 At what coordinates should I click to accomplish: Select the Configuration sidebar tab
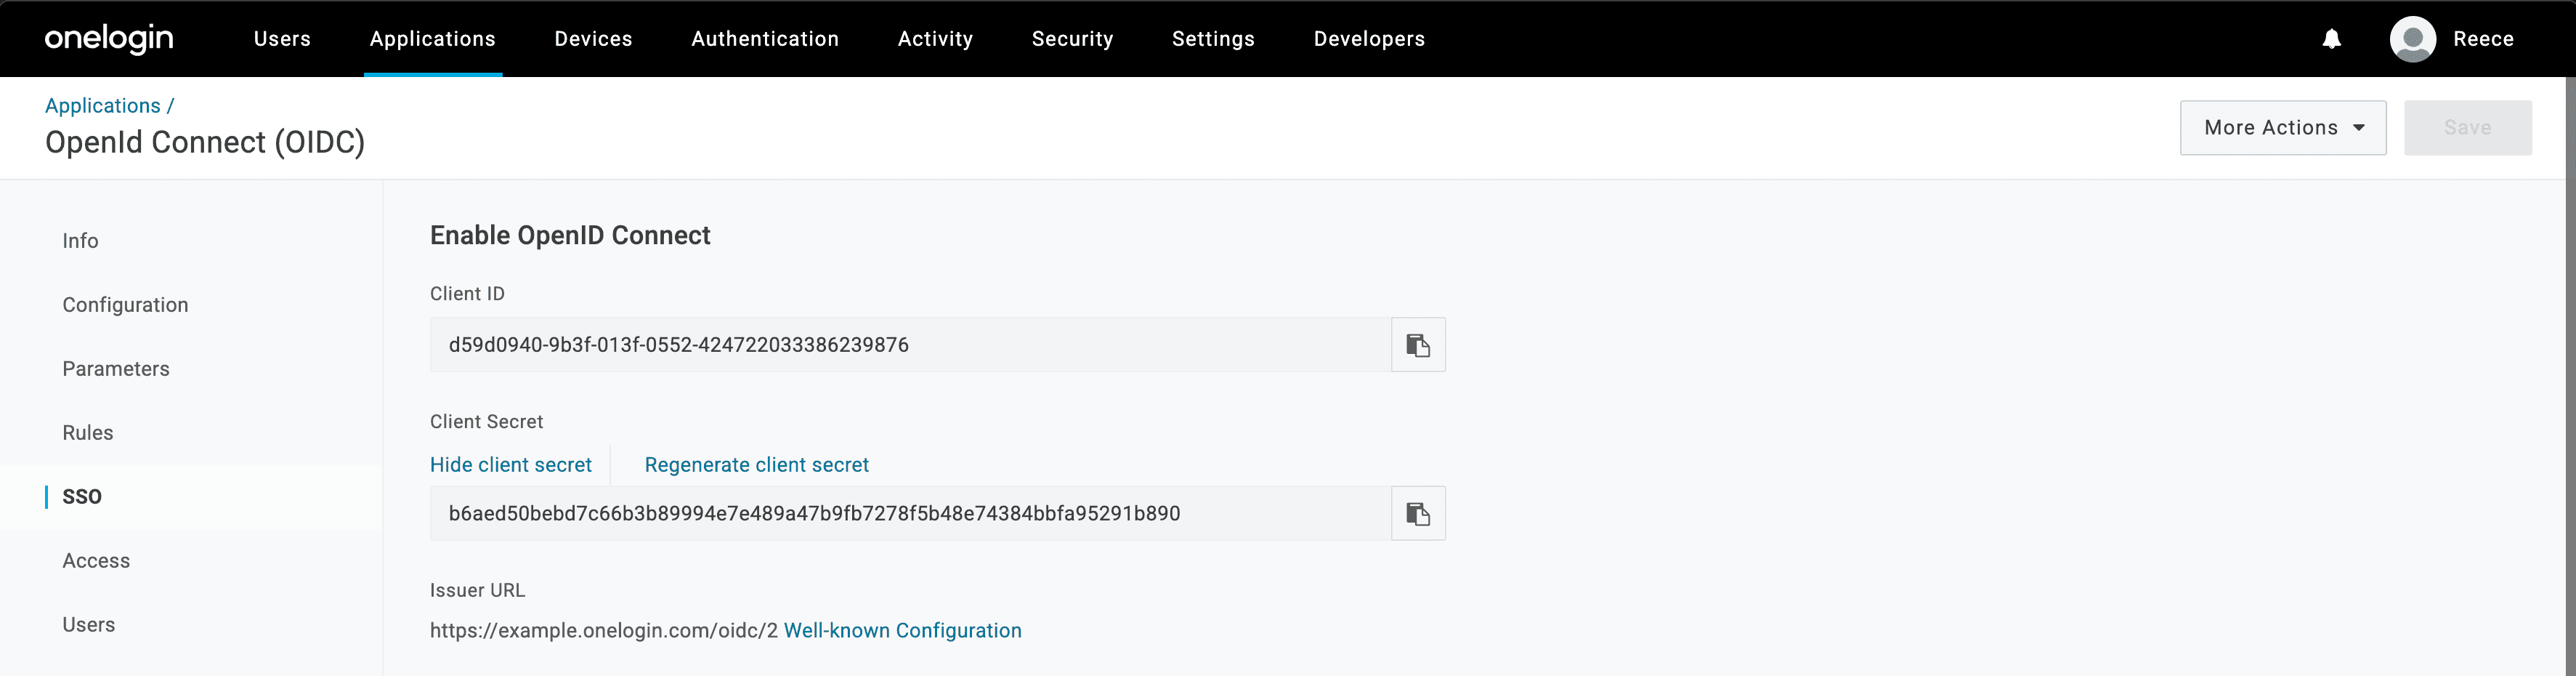click(x=125, y=305)
